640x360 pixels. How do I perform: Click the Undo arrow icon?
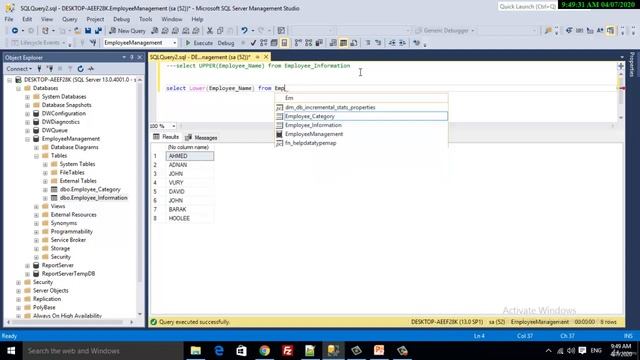point(244,31)
